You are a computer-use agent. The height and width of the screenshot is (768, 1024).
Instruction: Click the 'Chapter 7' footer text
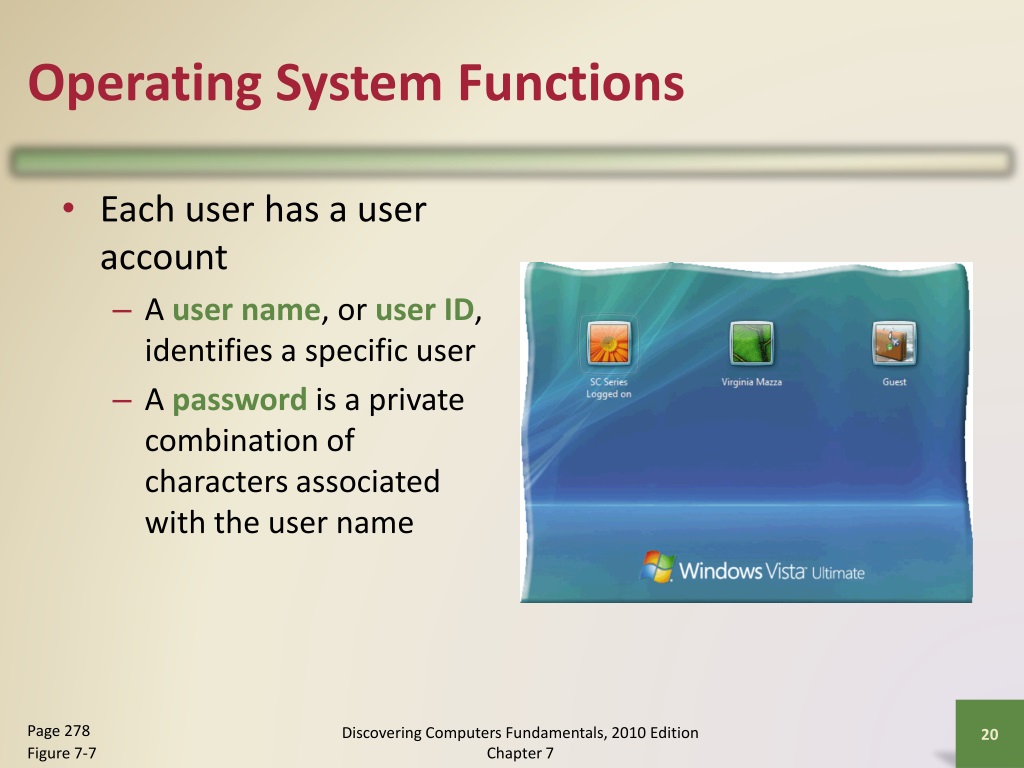[x=520, y=753]
